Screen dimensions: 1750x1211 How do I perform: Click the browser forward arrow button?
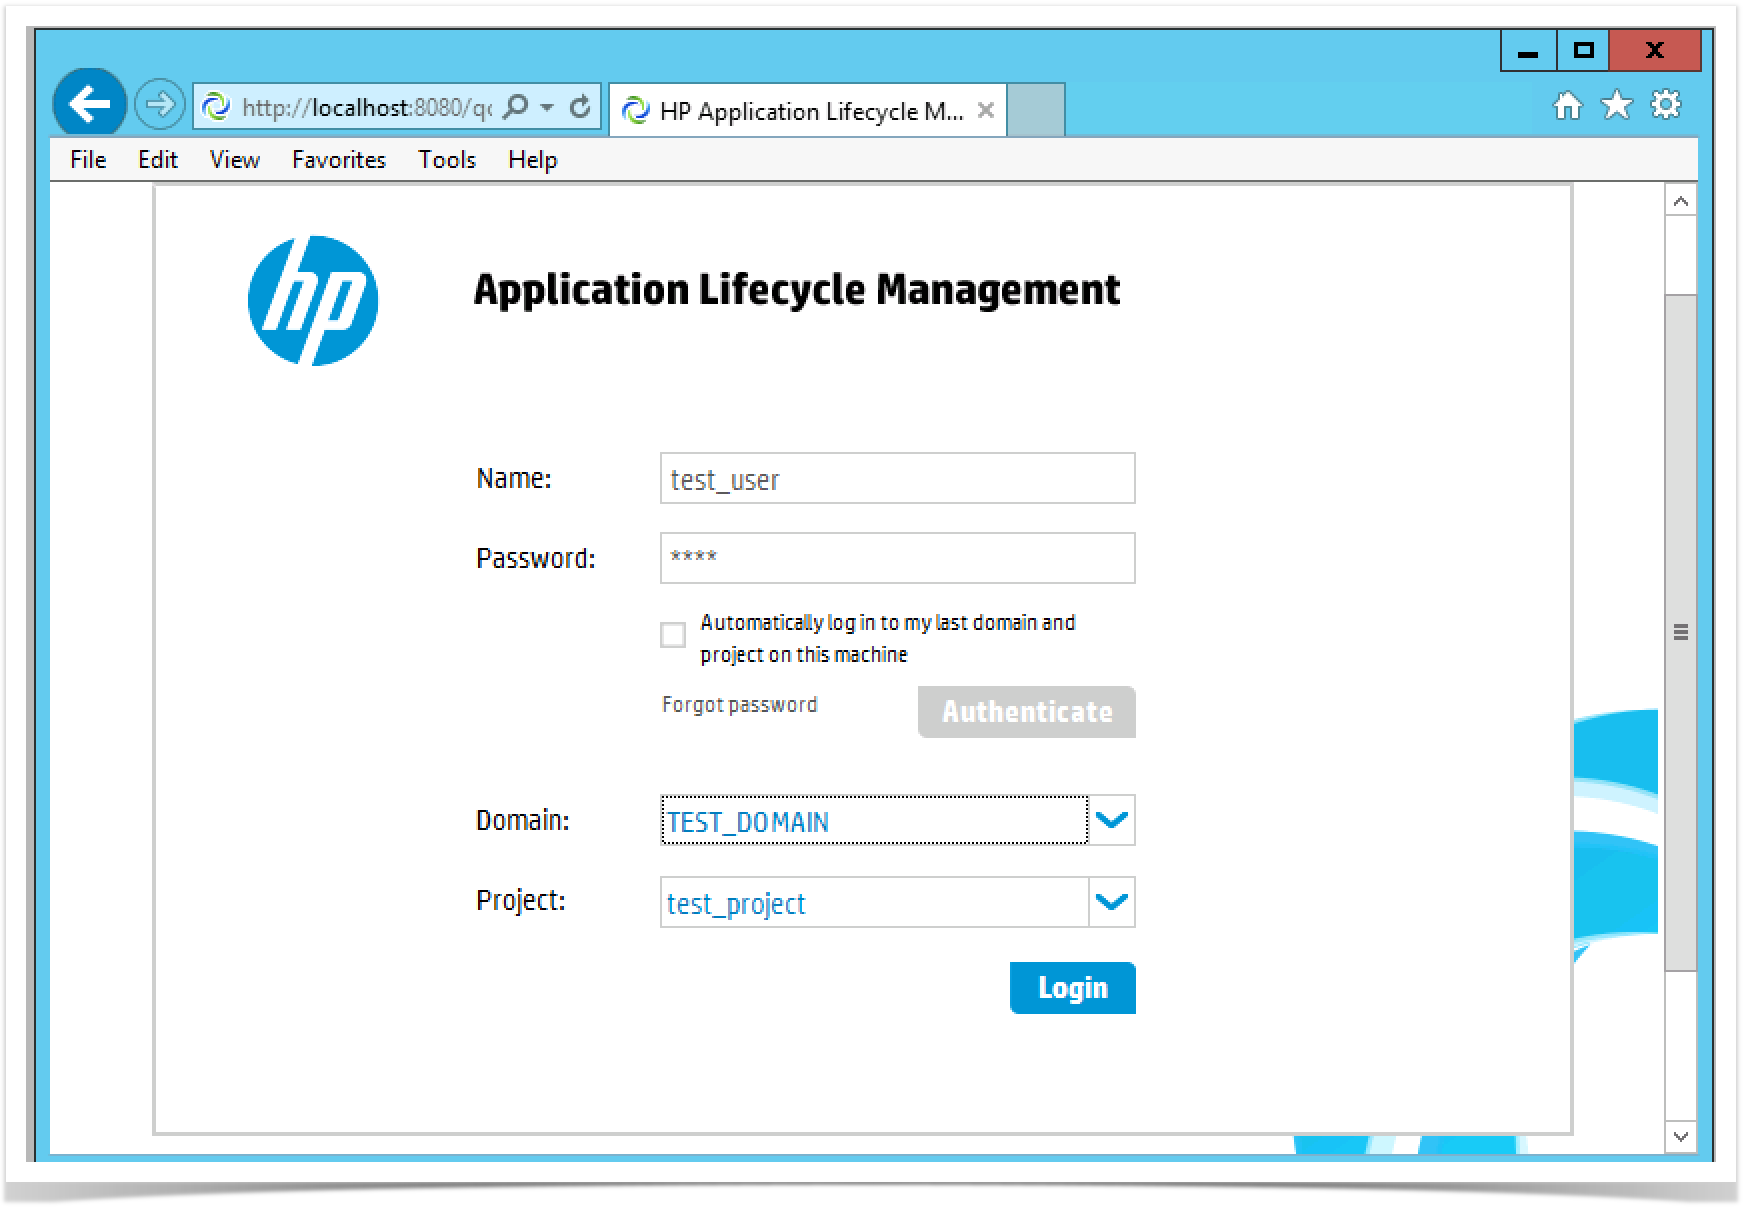pyautogui.click(x=159, y=104)
